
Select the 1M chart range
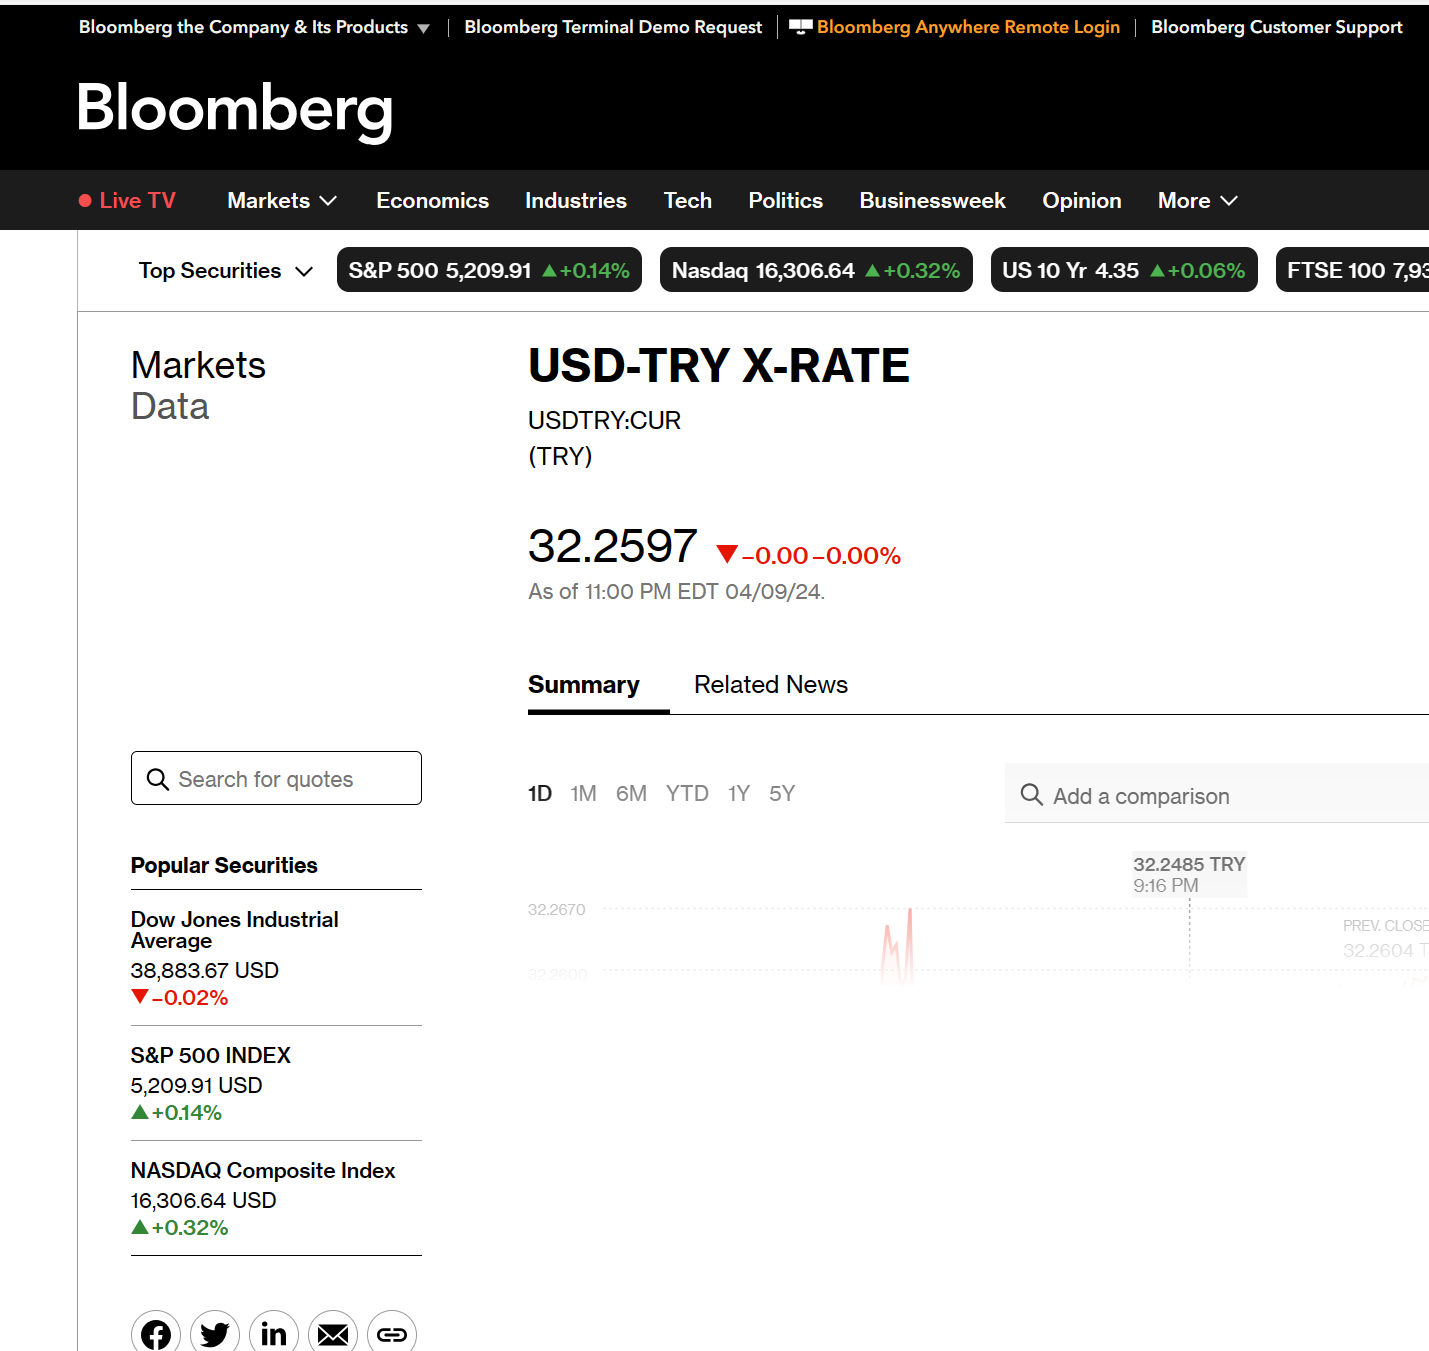click(x=583, y=794)
